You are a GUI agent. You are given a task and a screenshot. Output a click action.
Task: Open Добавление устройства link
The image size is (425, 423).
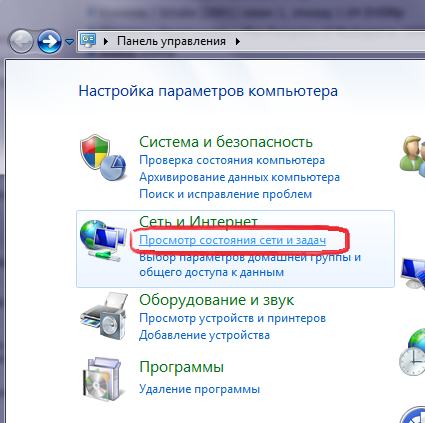[x=204, y=335]
